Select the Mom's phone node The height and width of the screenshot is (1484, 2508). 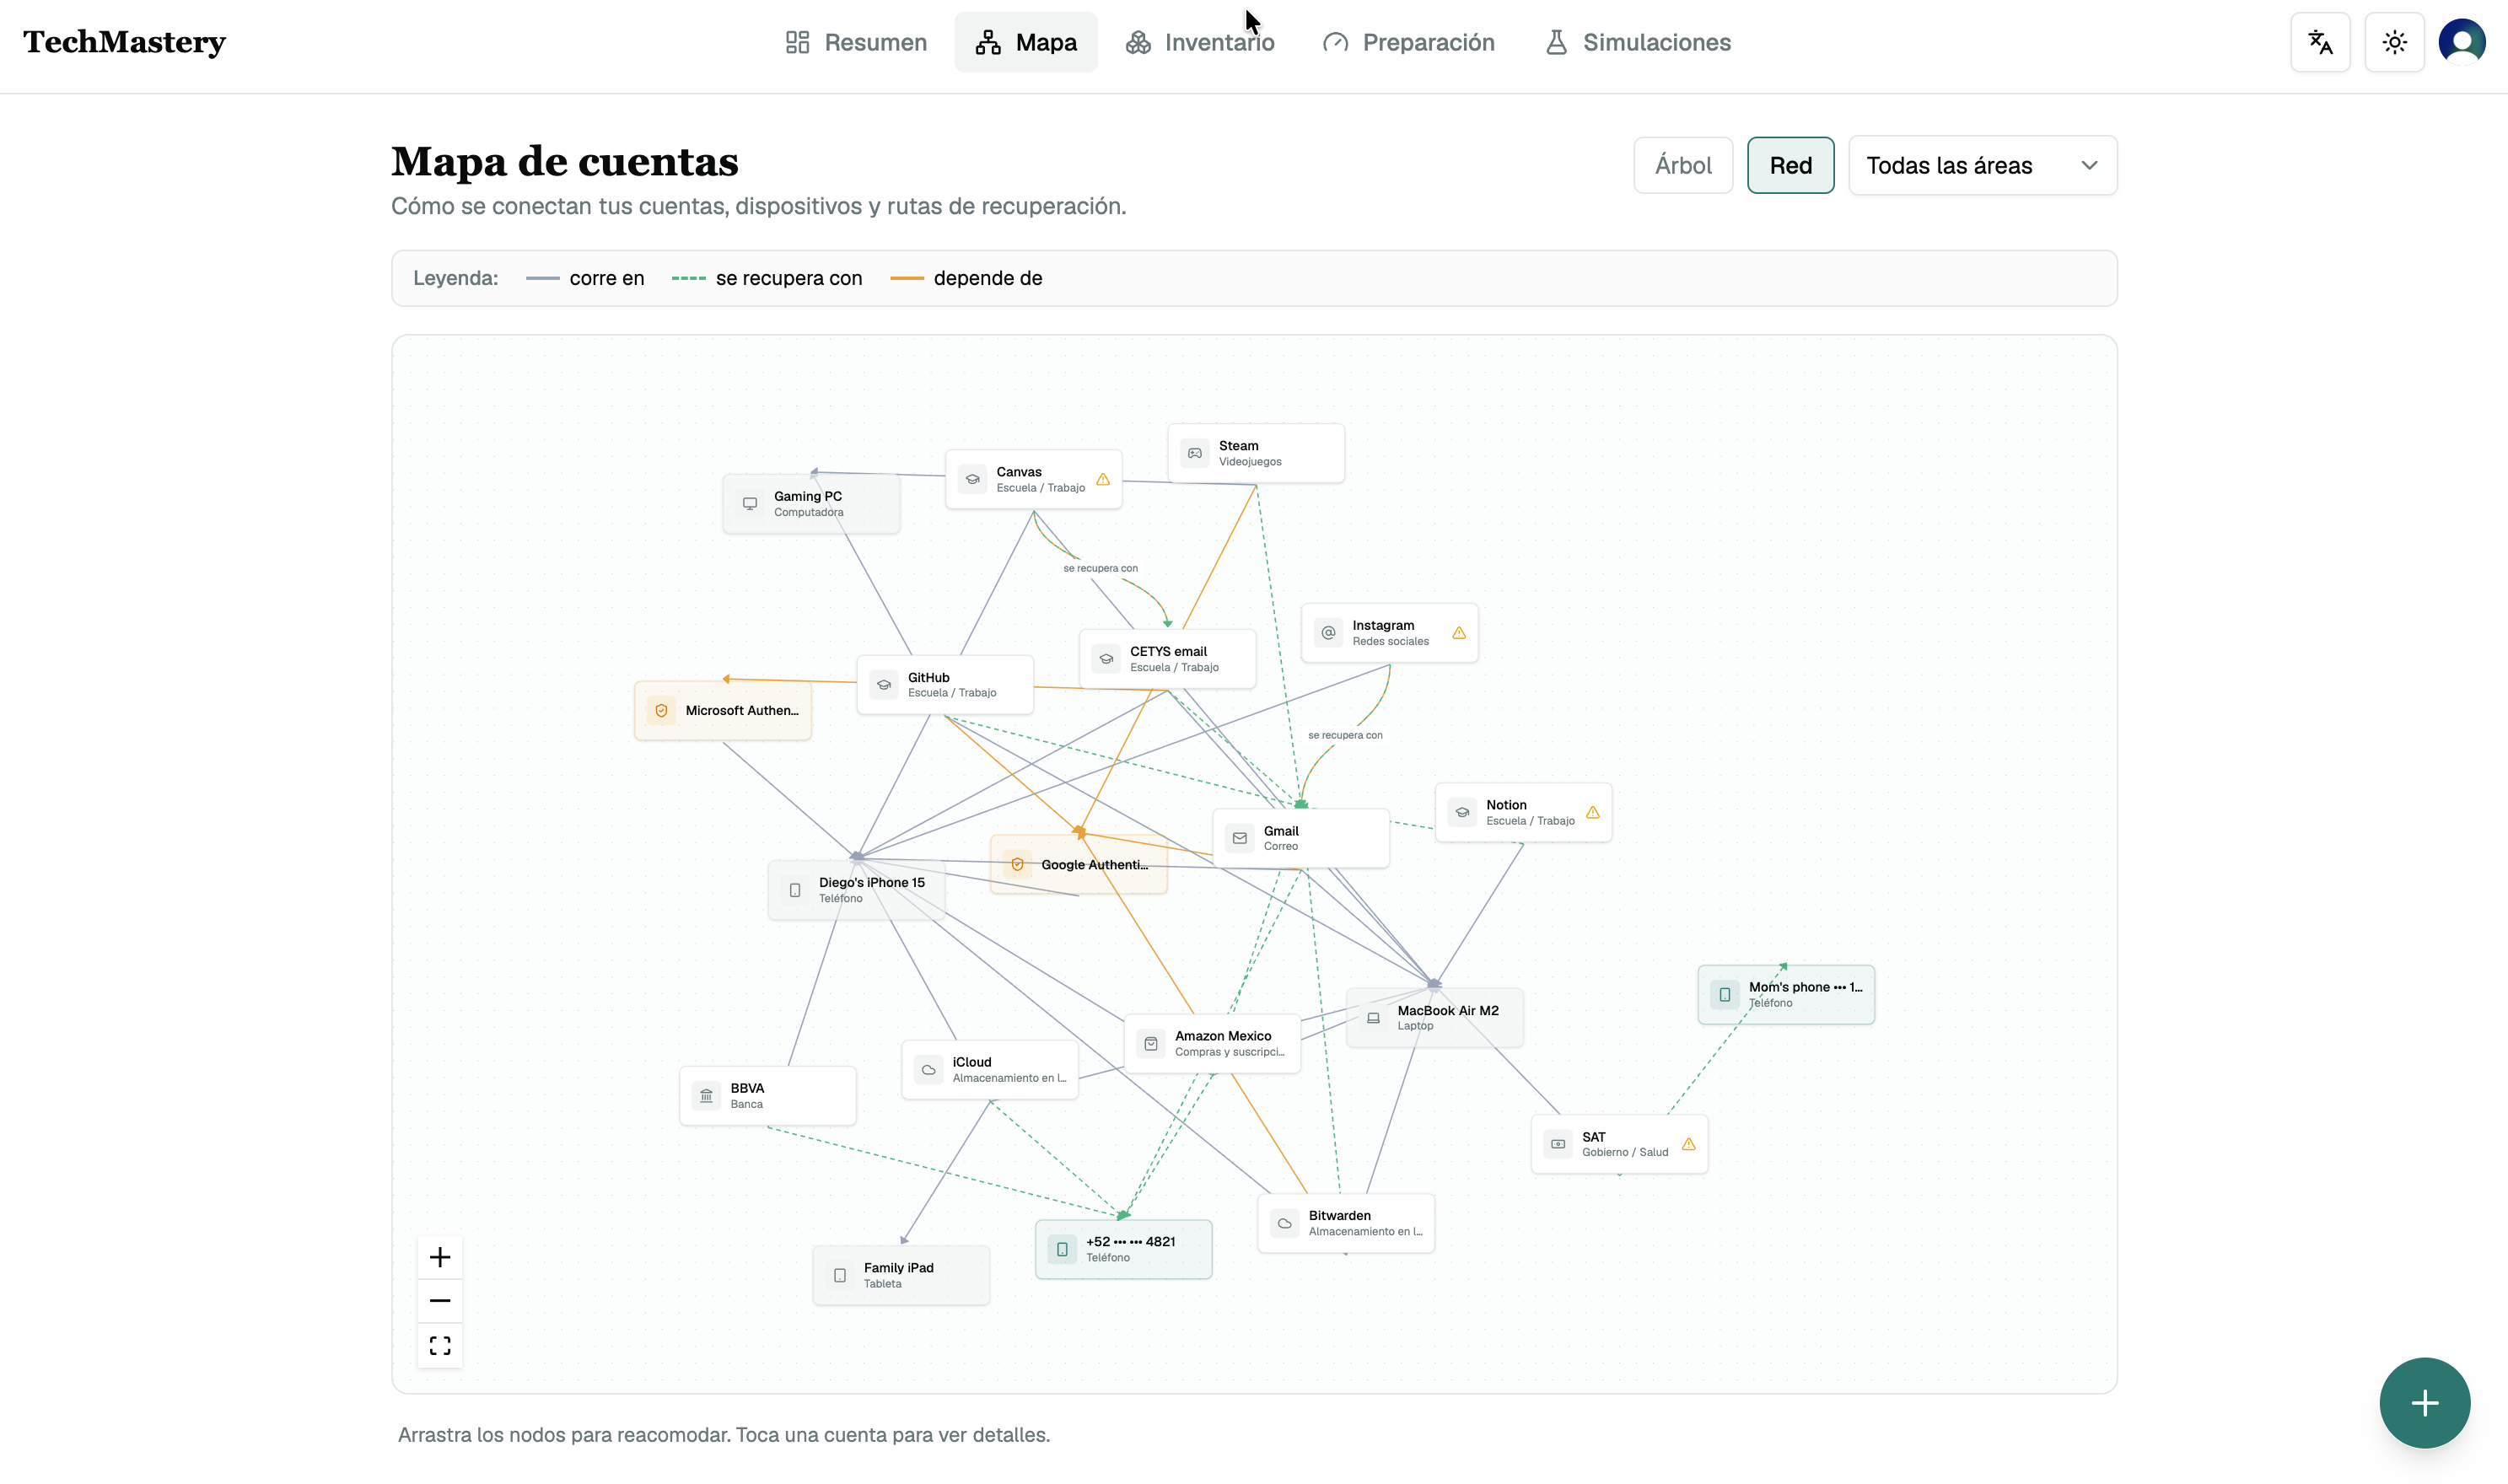(x=1786, y=994)
